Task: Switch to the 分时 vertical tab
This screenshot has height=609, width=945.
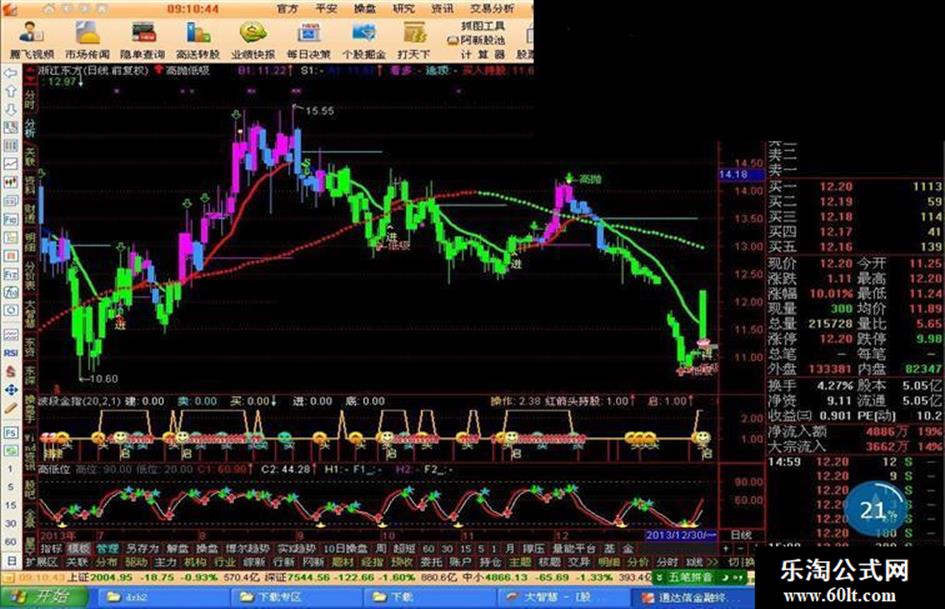Action: [30, 98]
